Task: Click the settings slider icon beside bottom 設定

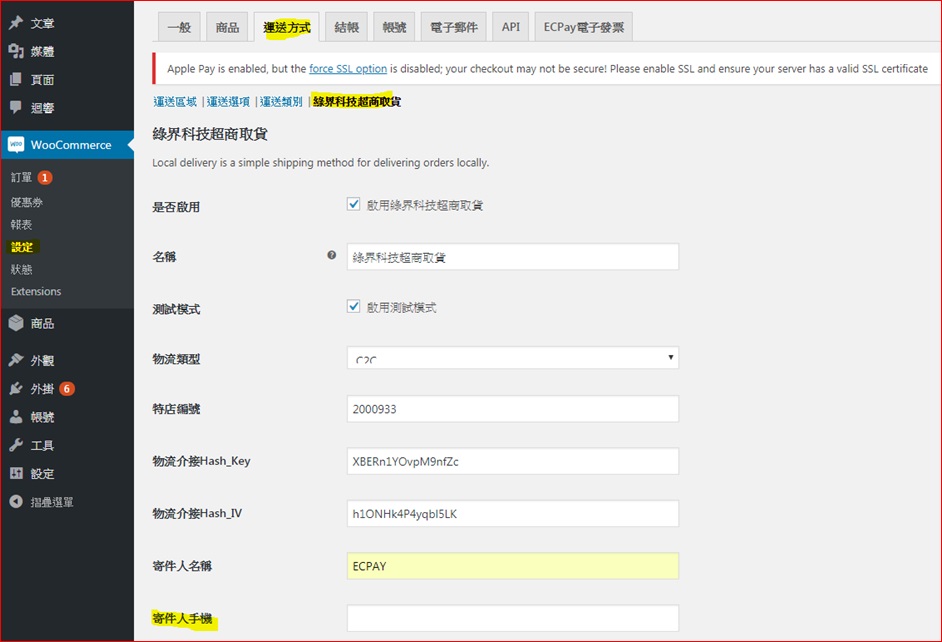Action: 16,473
